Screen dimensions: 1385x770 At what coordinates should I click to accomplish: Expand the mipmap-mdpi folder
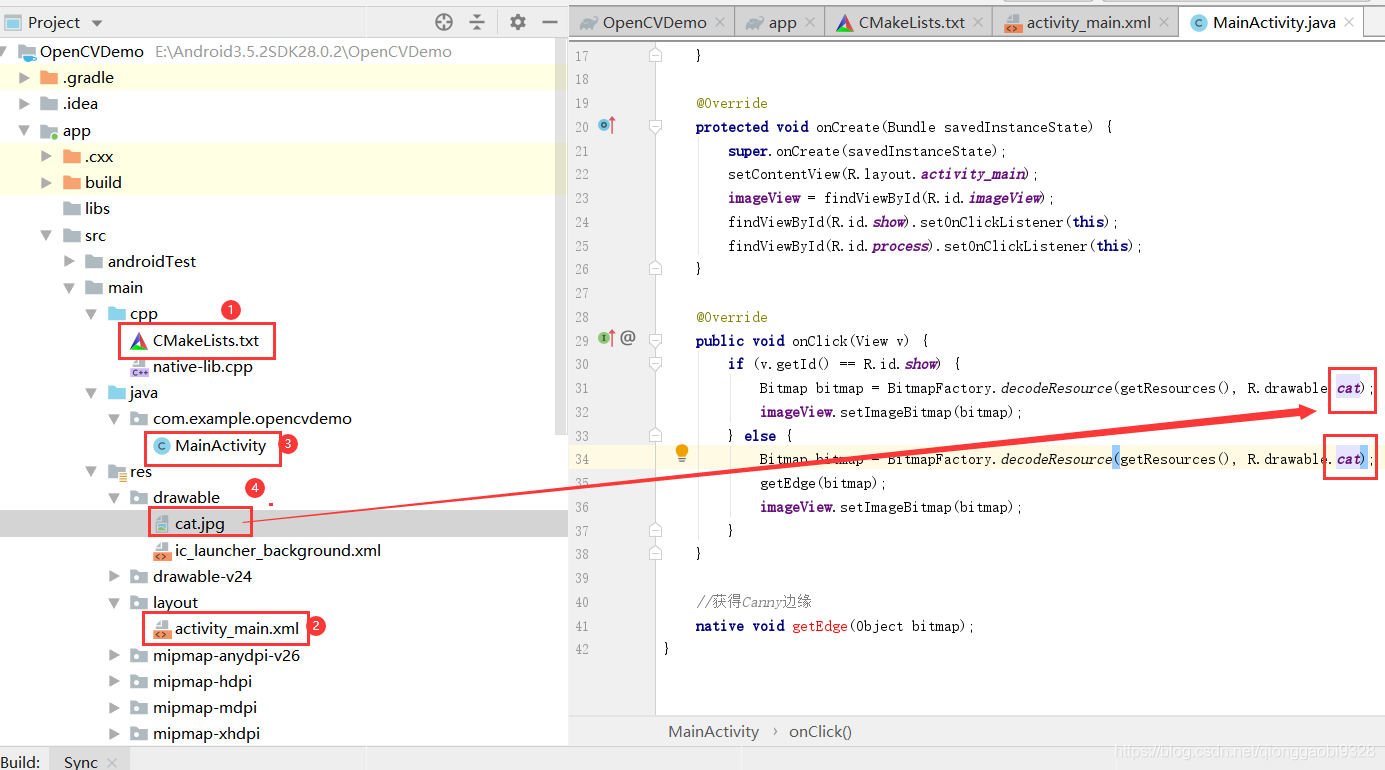click(115, 708)
